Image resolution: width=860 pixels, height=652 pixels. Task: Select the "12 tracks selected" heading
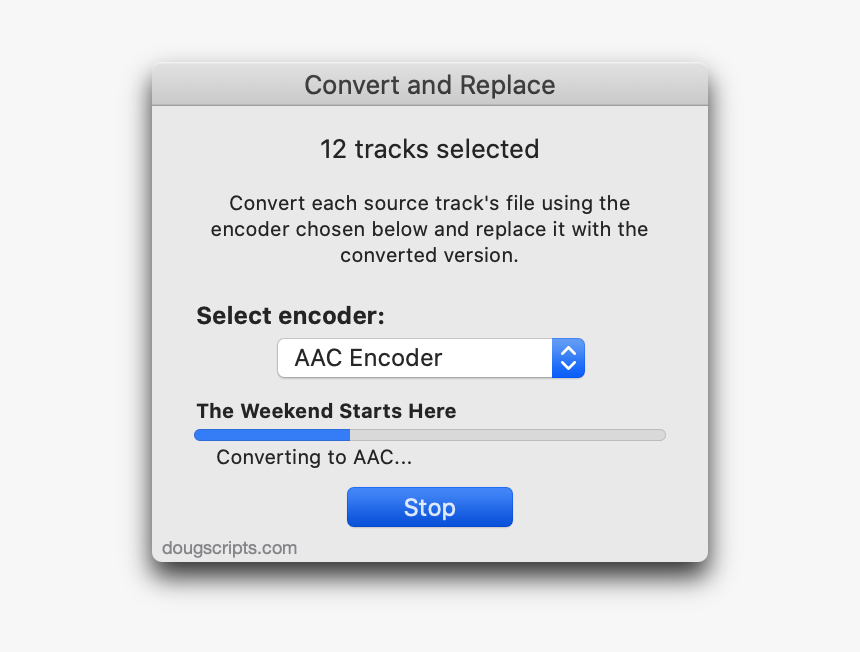[x=429, y=149]
